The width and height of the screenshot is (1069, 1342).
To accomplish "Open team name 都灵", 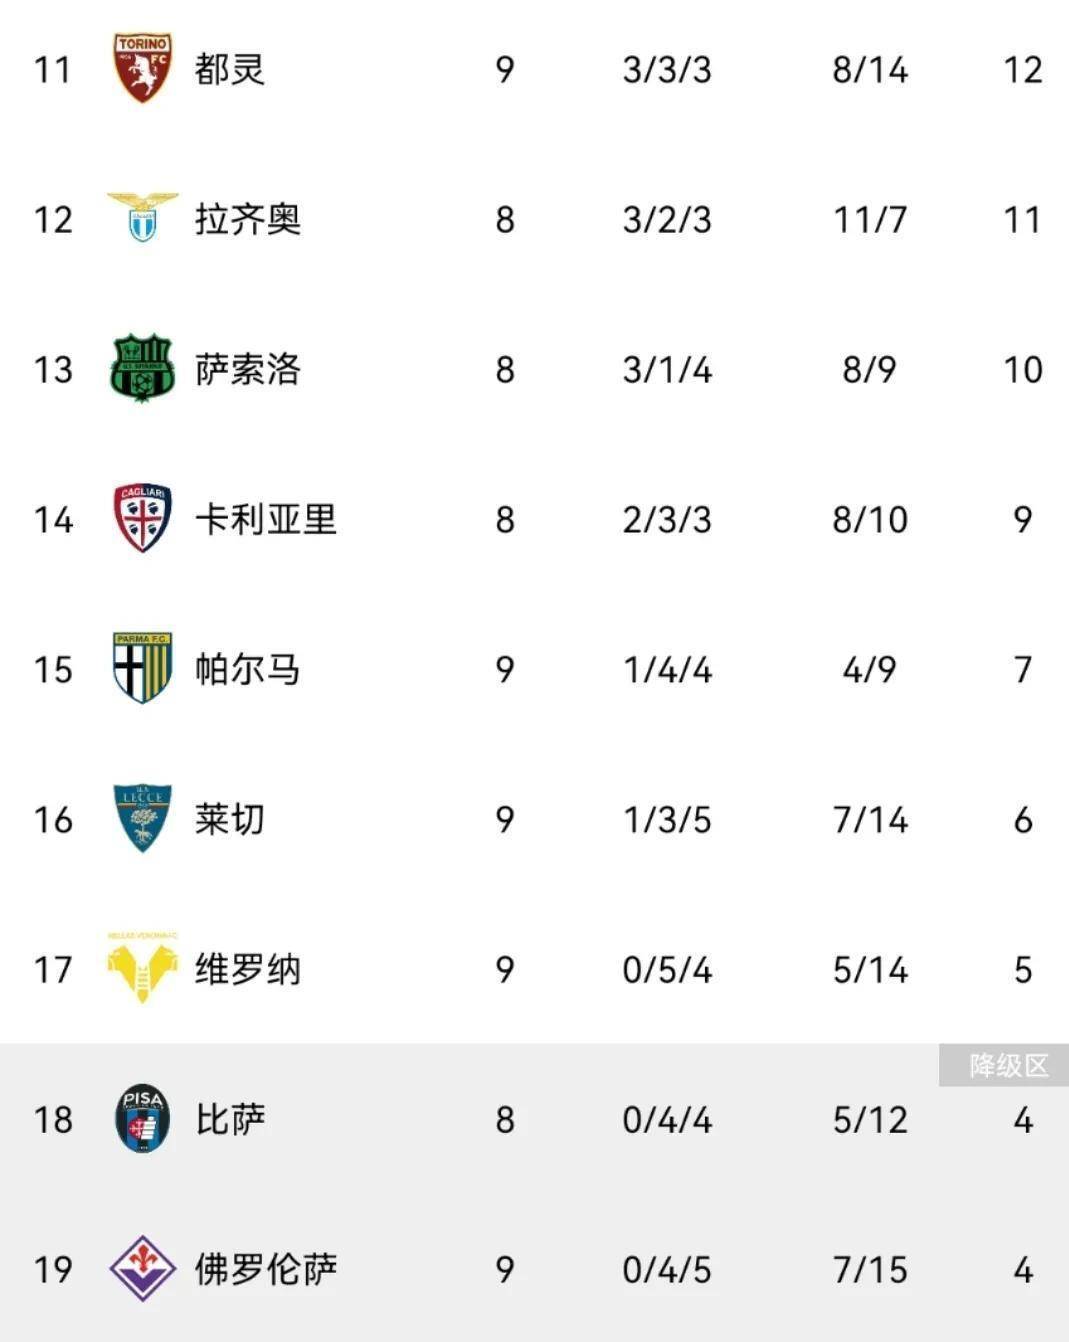I will pyautogui.click(x=230, y=70).
